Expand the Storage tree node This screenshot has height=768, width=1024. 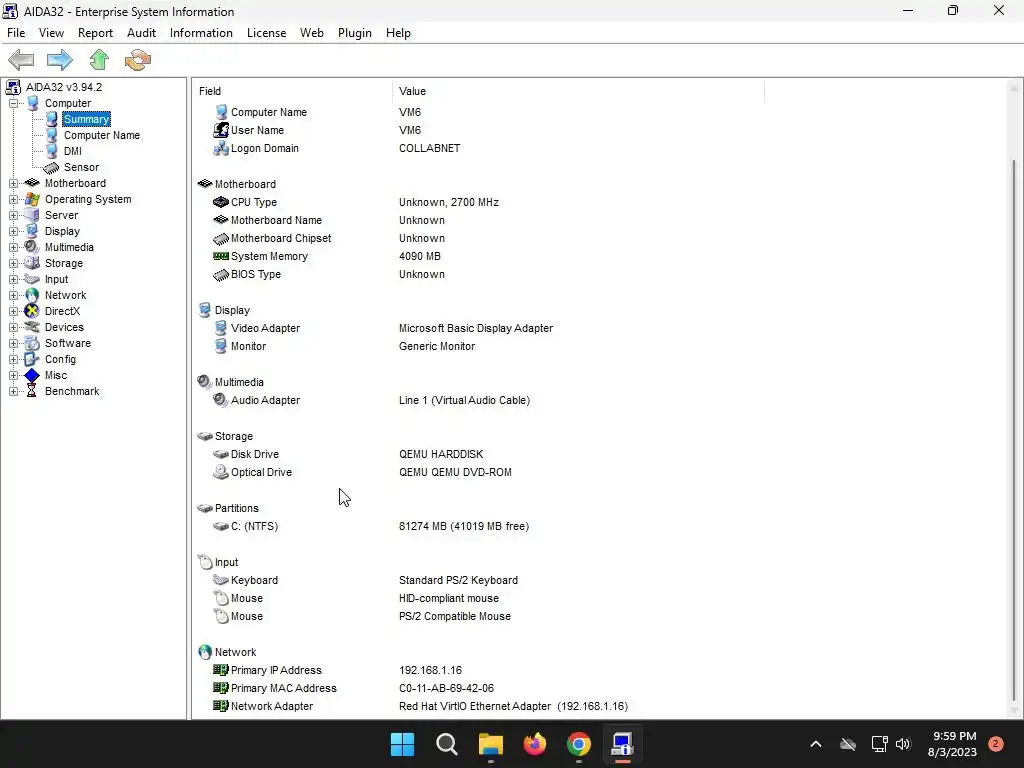tap(13, 263)
